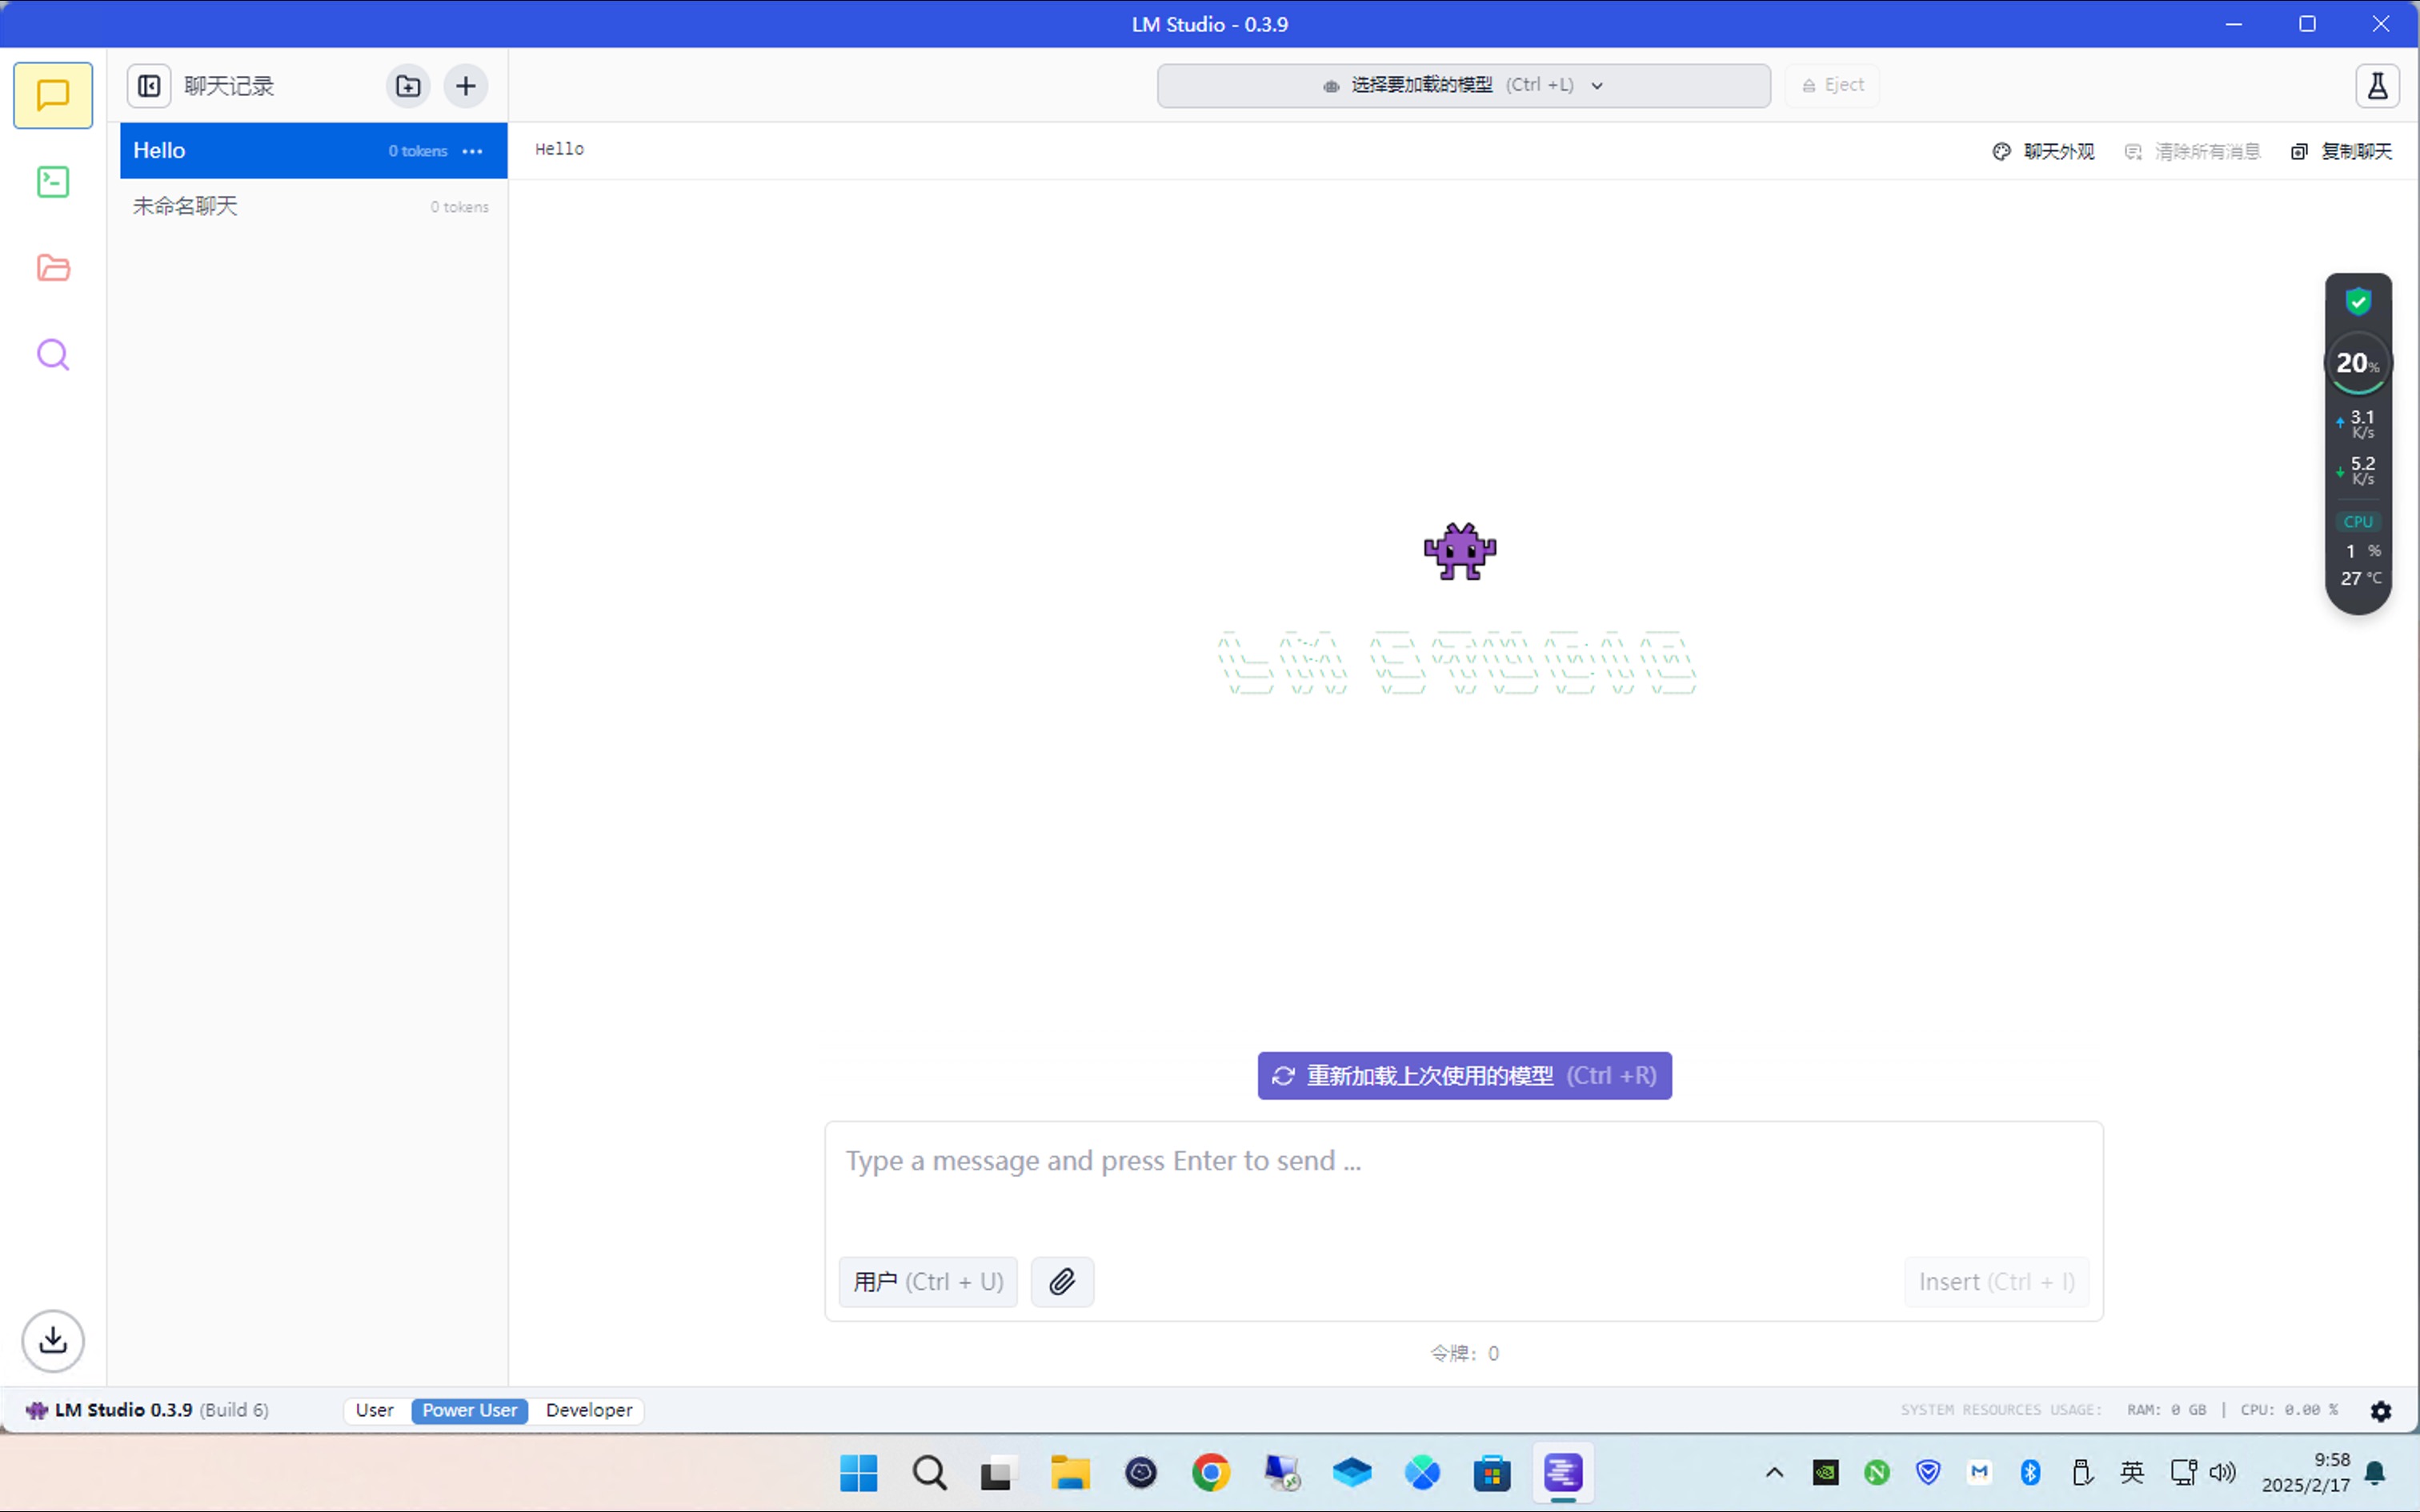The image size is (2420, 1512).
Task: Click the 令牌: 0 token counter
Action: pyautogui.click(x=1464, y=1354)
